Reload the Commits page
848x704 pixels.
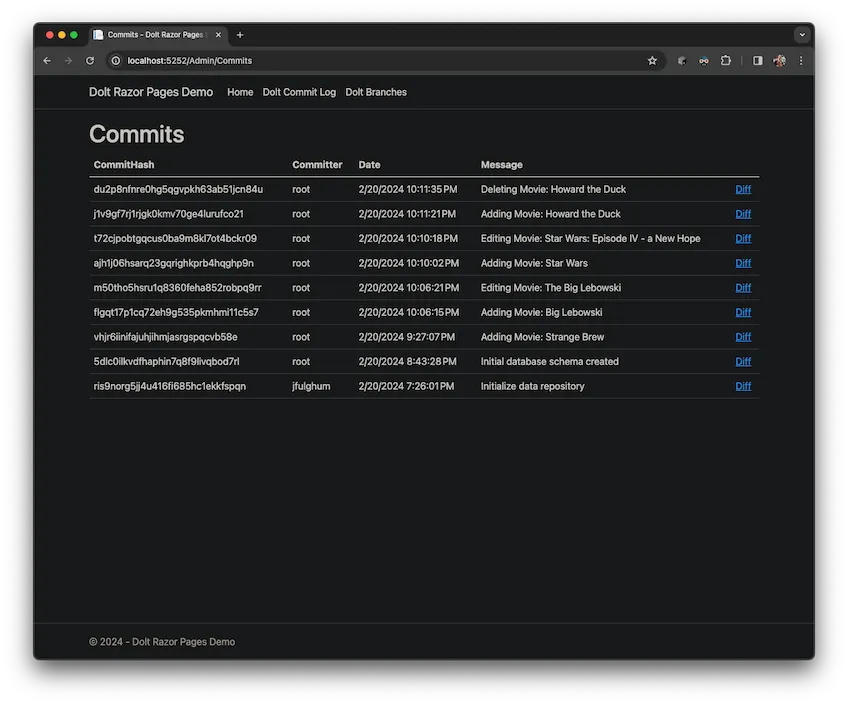pos(90,60)
